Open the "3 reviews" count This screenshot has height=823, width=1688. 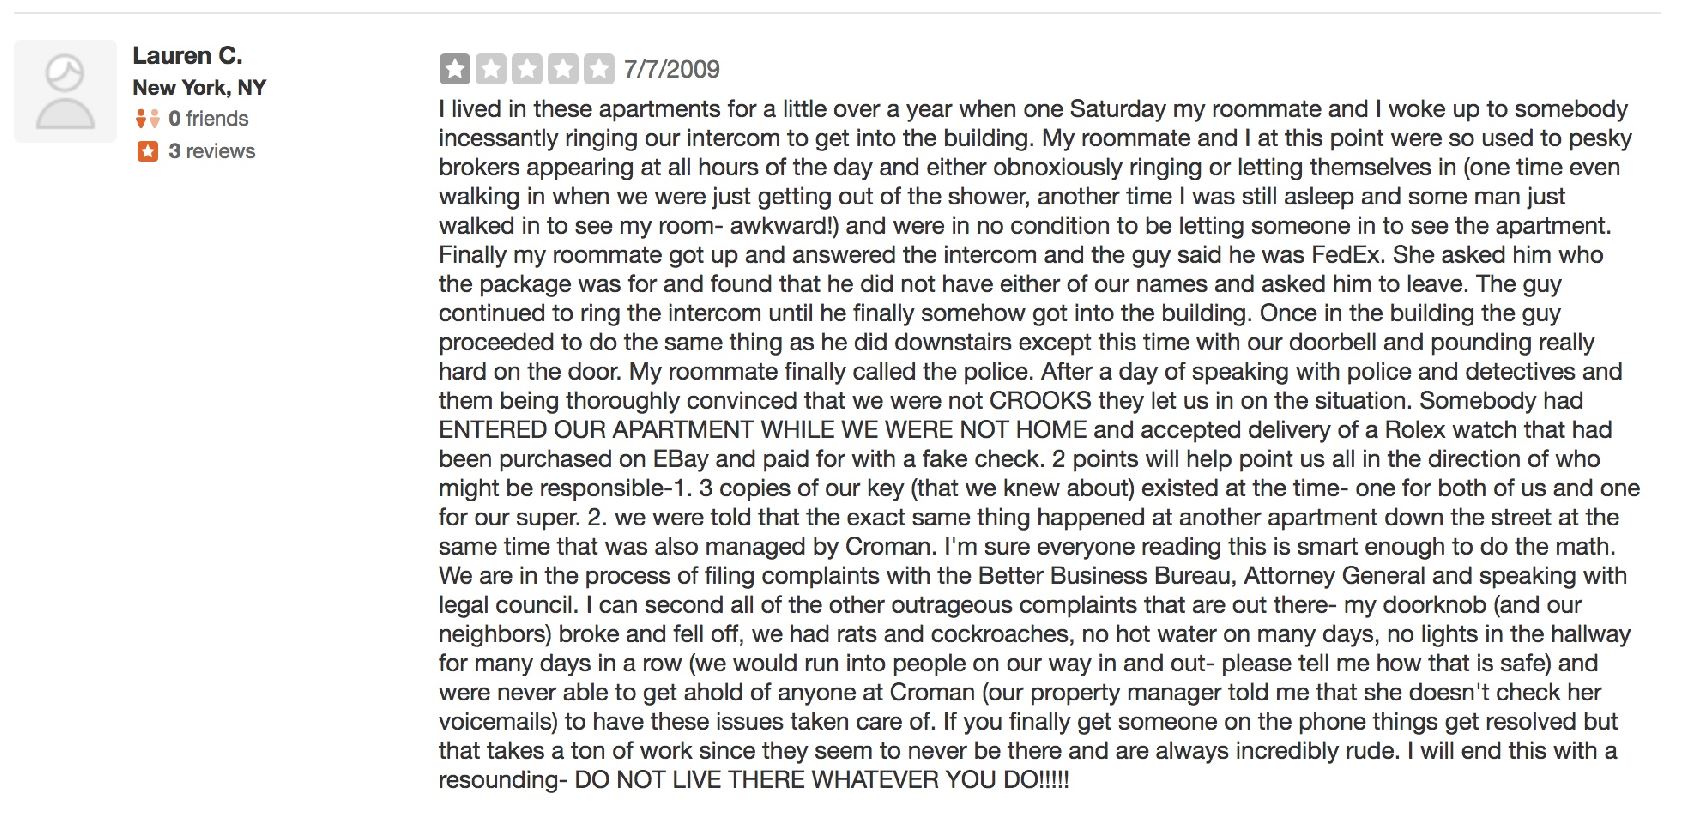coord(211,152)
